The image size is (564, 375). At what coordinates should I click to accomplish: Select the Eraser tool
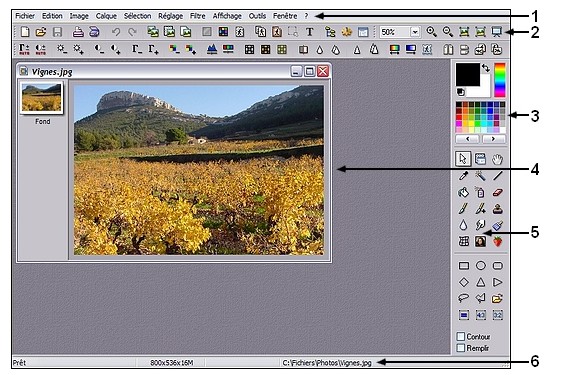(x=497, y=192)
